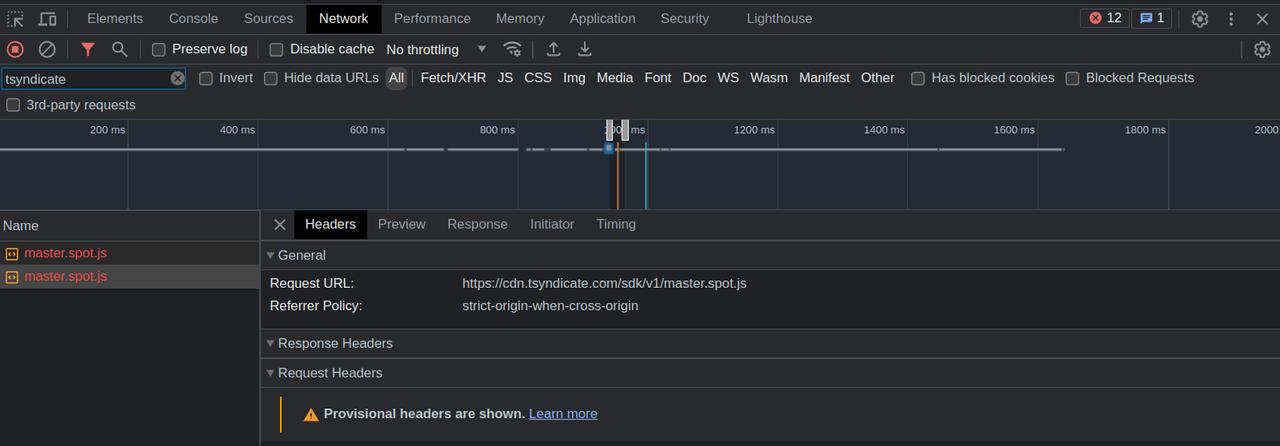Image resolution: width=1280 pixels, height=446 pixels.
Task: Open the Learn more link
Action: pos(563,414)
